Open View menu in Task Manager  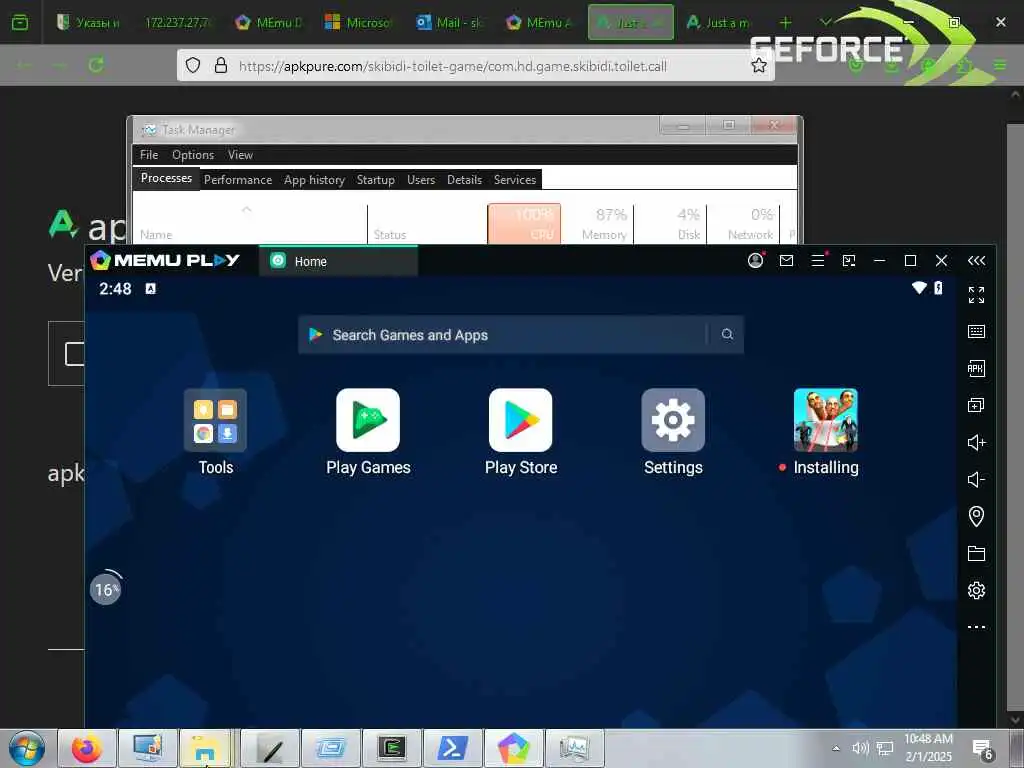[x=240, y=155]
